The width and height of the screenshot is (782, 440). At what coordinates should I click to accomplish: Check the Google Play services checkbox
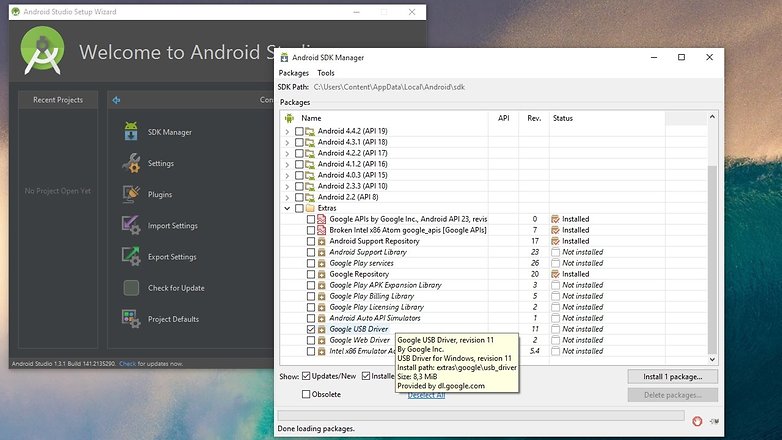[311, 263]
